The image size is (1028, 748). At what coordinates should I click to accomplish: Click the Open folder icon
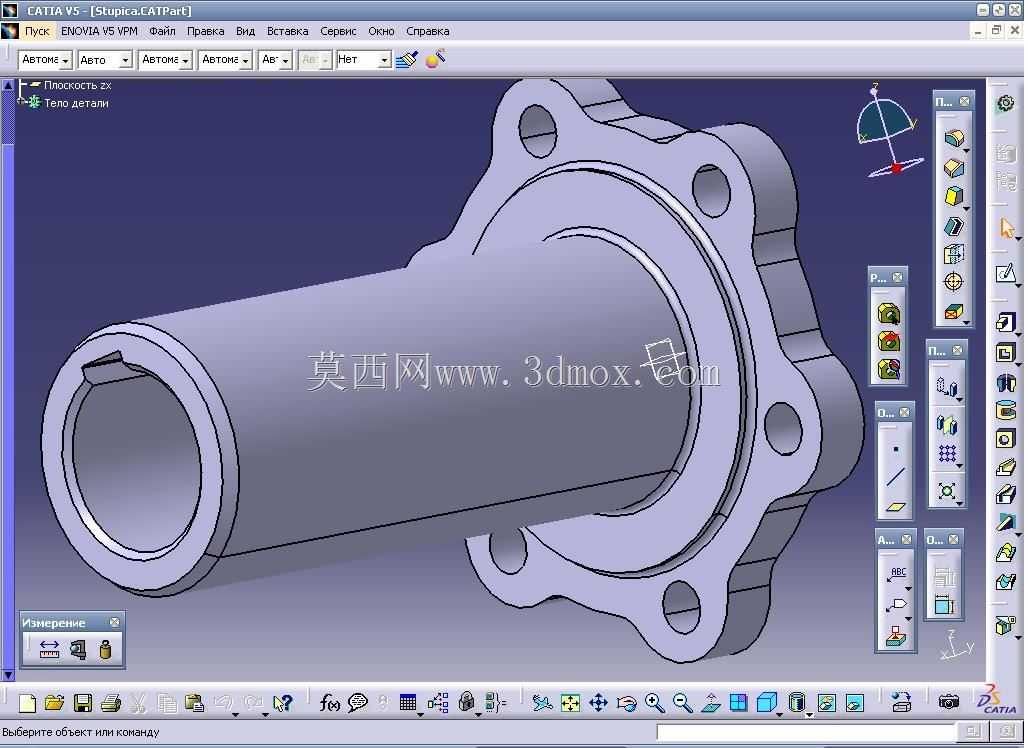54,703
